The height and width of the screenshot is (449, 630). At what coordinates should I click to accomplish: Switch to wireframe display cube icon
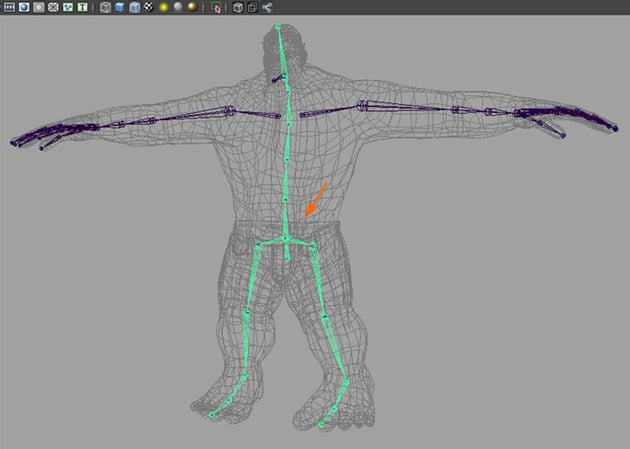[104, 7]
